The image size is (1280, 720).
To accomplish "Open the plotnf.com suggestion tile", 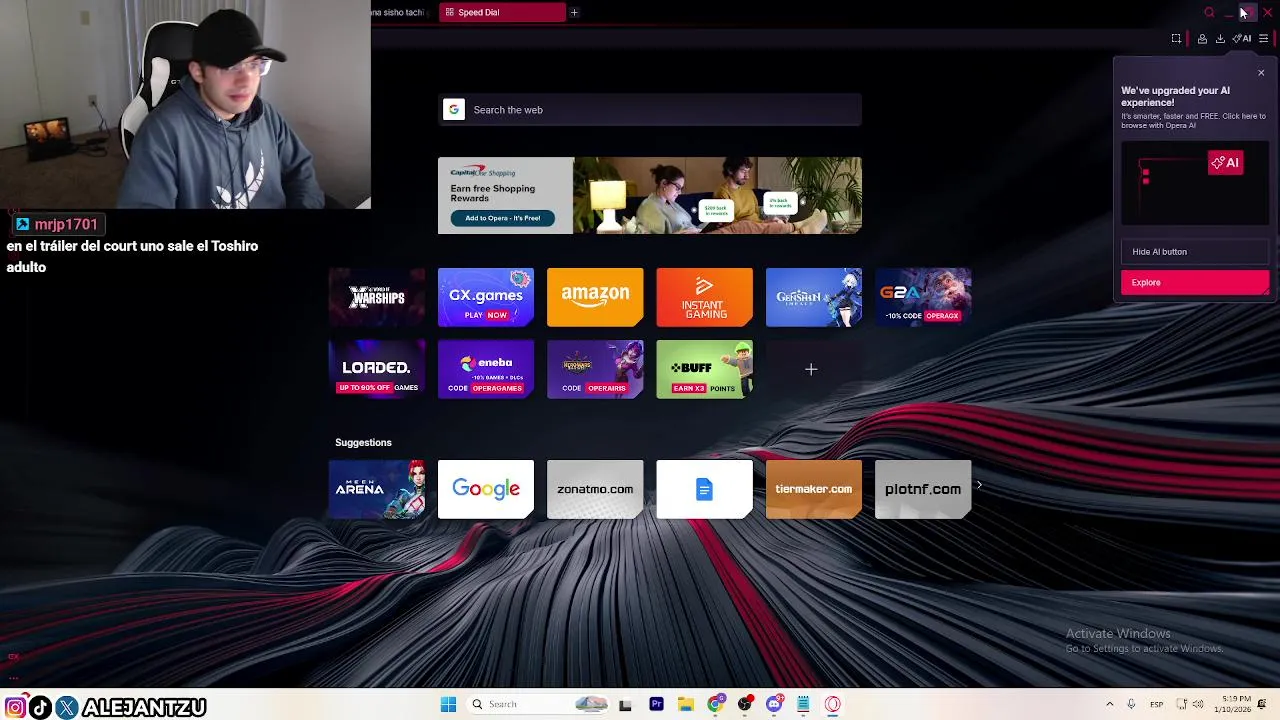I will point(923,489).
